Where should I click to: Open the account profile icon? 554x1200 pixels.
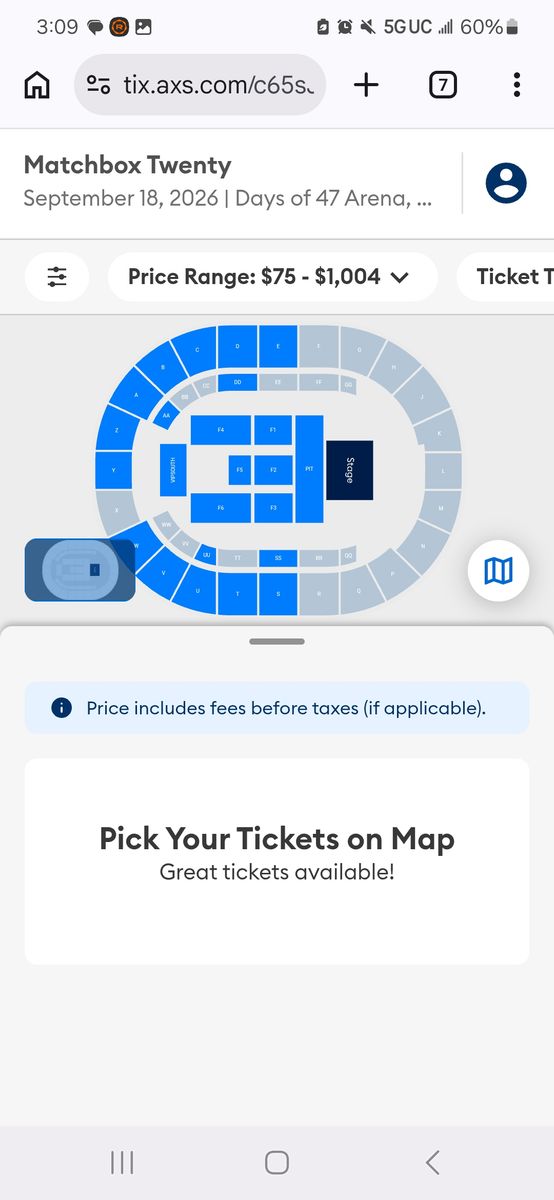pos(506,183)
